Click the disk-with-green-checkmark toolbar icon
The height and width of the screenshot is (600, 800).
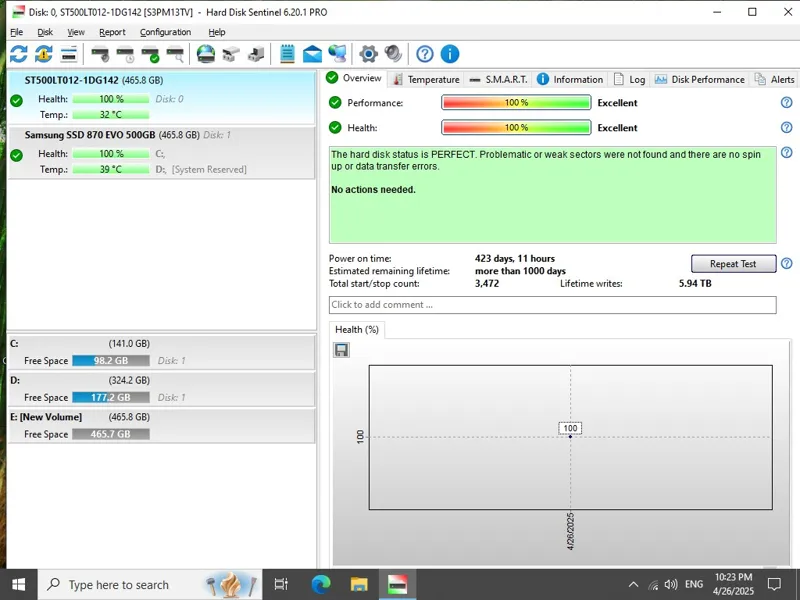click(x=150, y=54)
